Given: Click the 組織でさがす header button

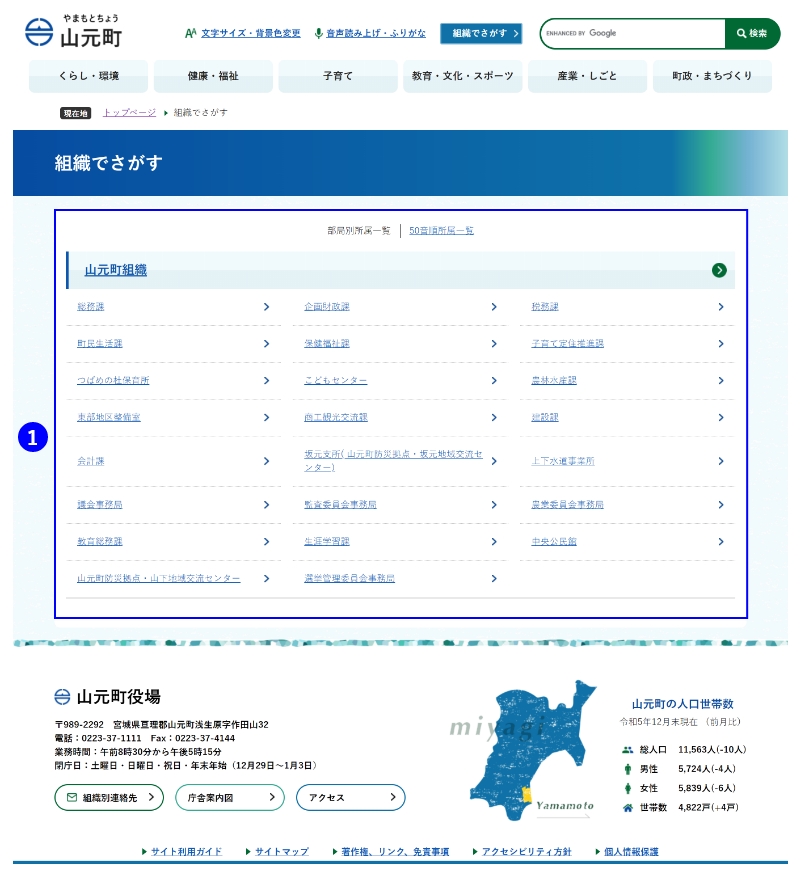Looking at the screenshot, I should click(481, 33).
